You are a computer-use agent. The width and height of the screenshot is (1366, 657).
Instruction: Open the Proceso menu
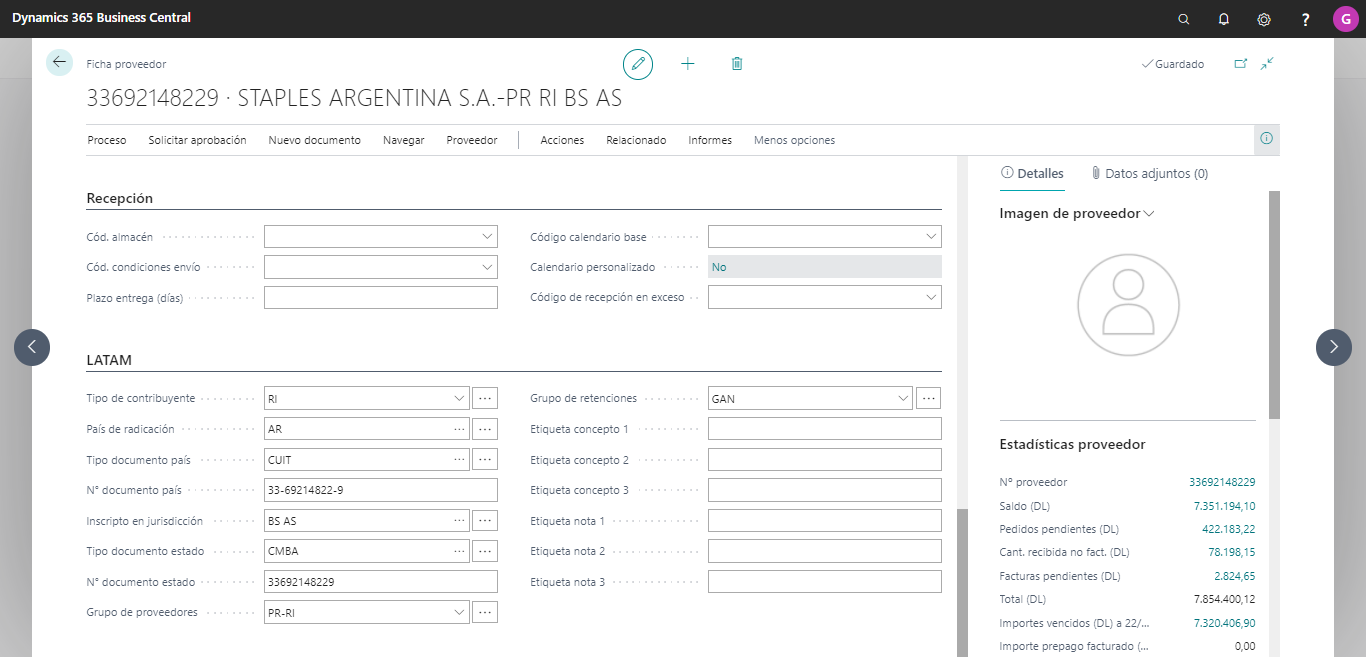tap(107, 140)
